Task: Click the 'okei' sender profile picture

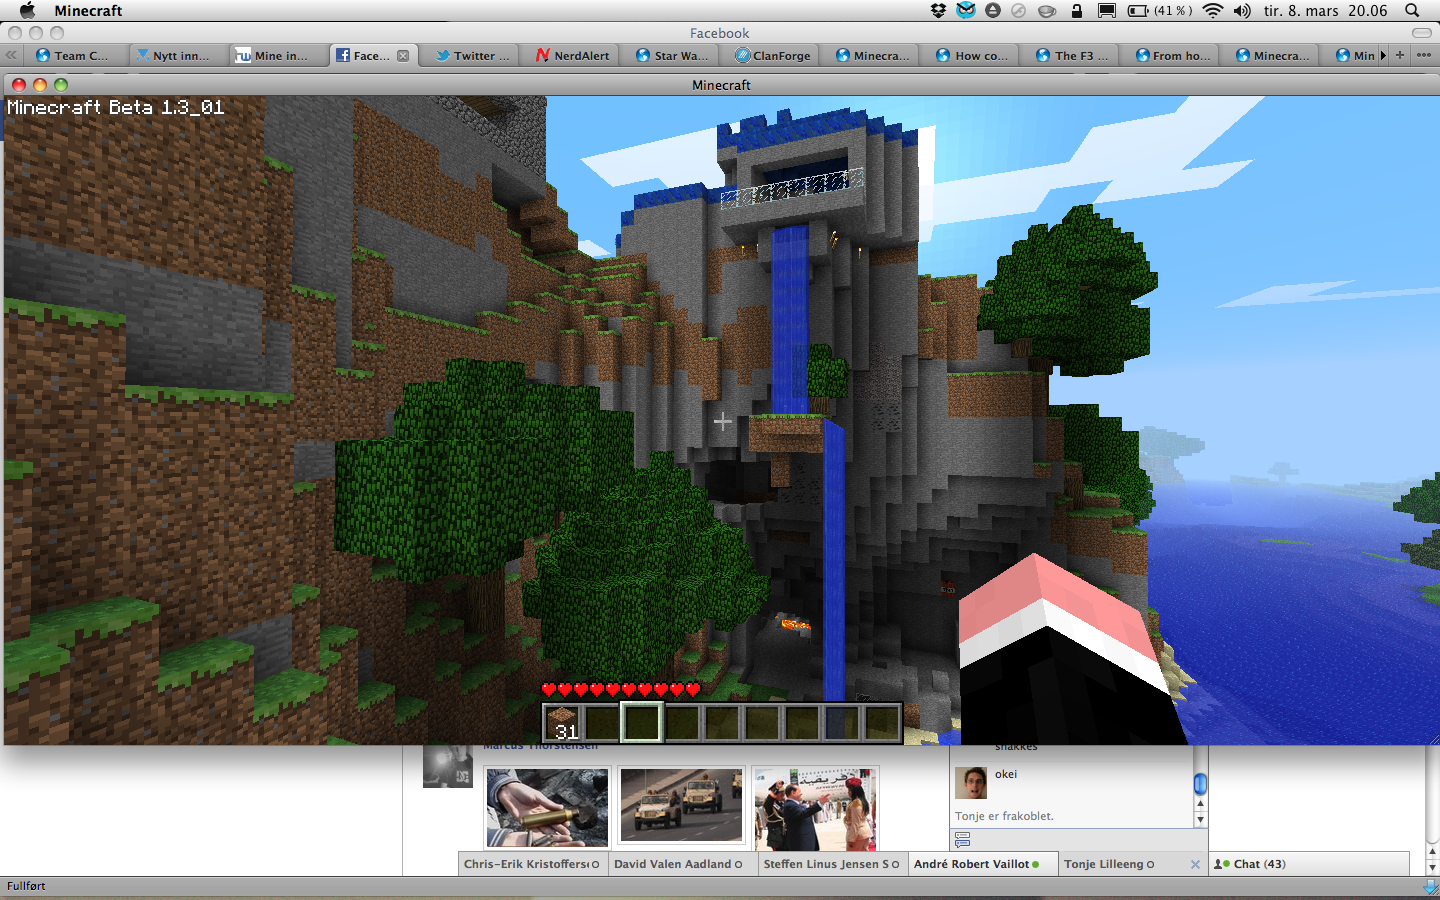Action: pos(971,783)
